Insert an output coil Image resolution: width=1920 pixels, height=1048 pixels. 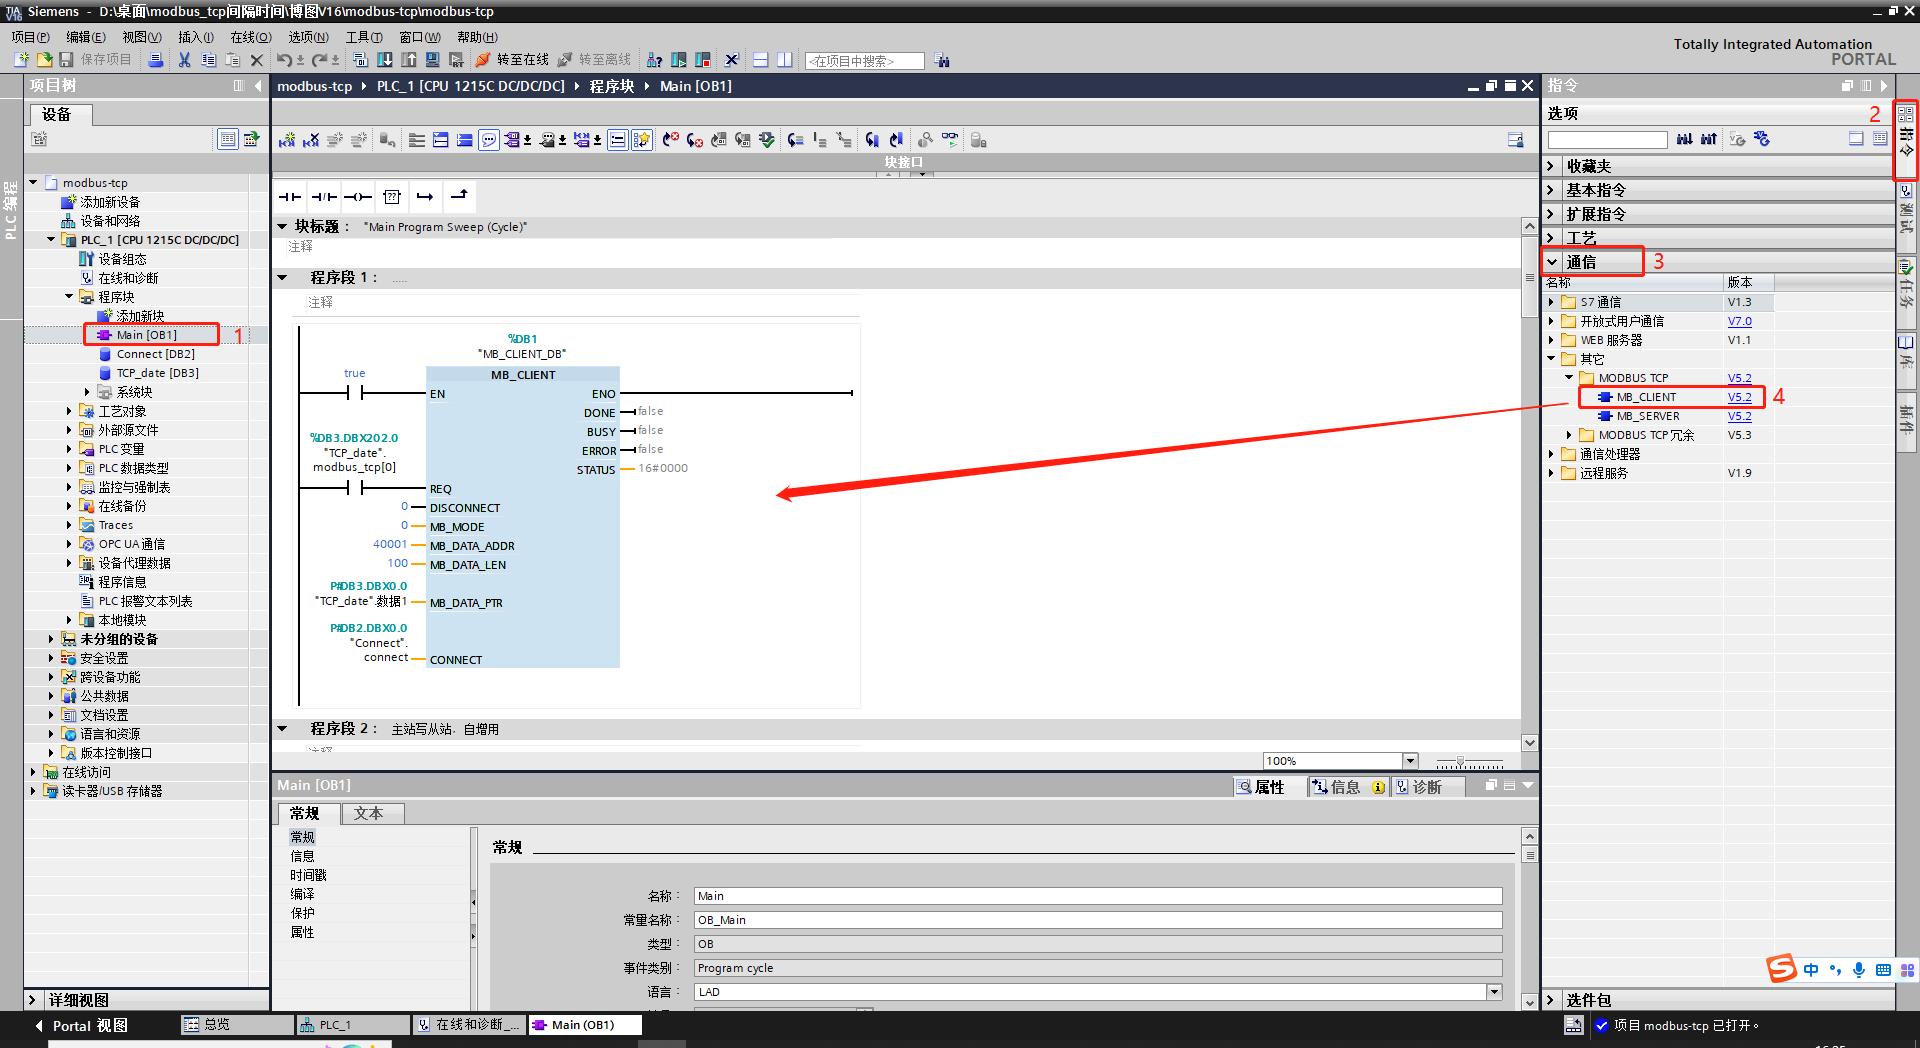(x=358, y=196)
